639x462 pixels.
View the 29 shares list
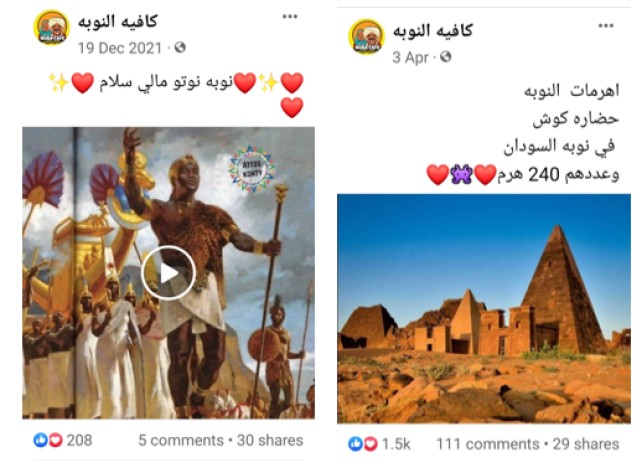(x=586, y=444)
